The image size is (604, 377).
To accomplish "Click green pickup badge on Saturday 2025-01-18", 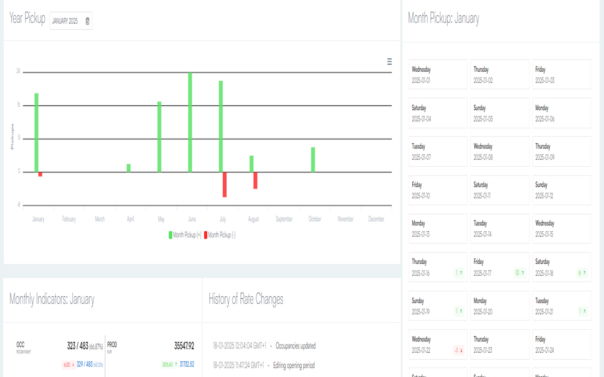I will coord(582,273).
